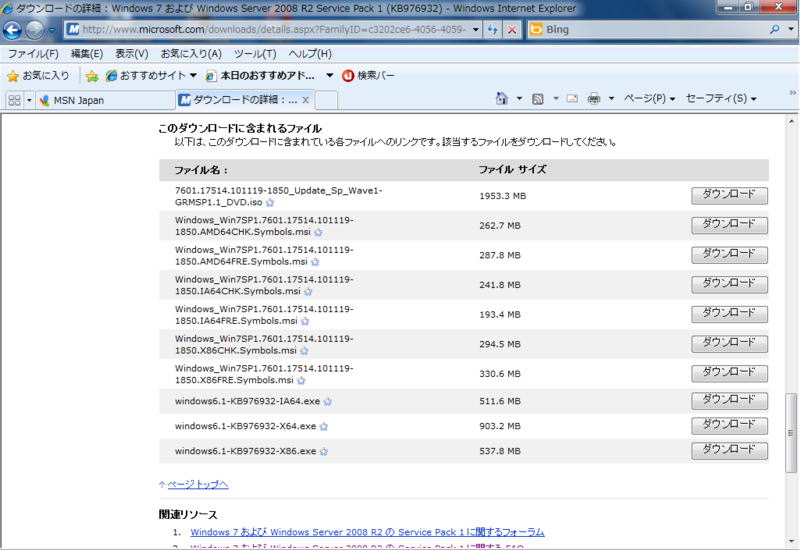Click the add to favorites bar icon
This screenshot has width=800, height=550.
[x=92, y=76]
